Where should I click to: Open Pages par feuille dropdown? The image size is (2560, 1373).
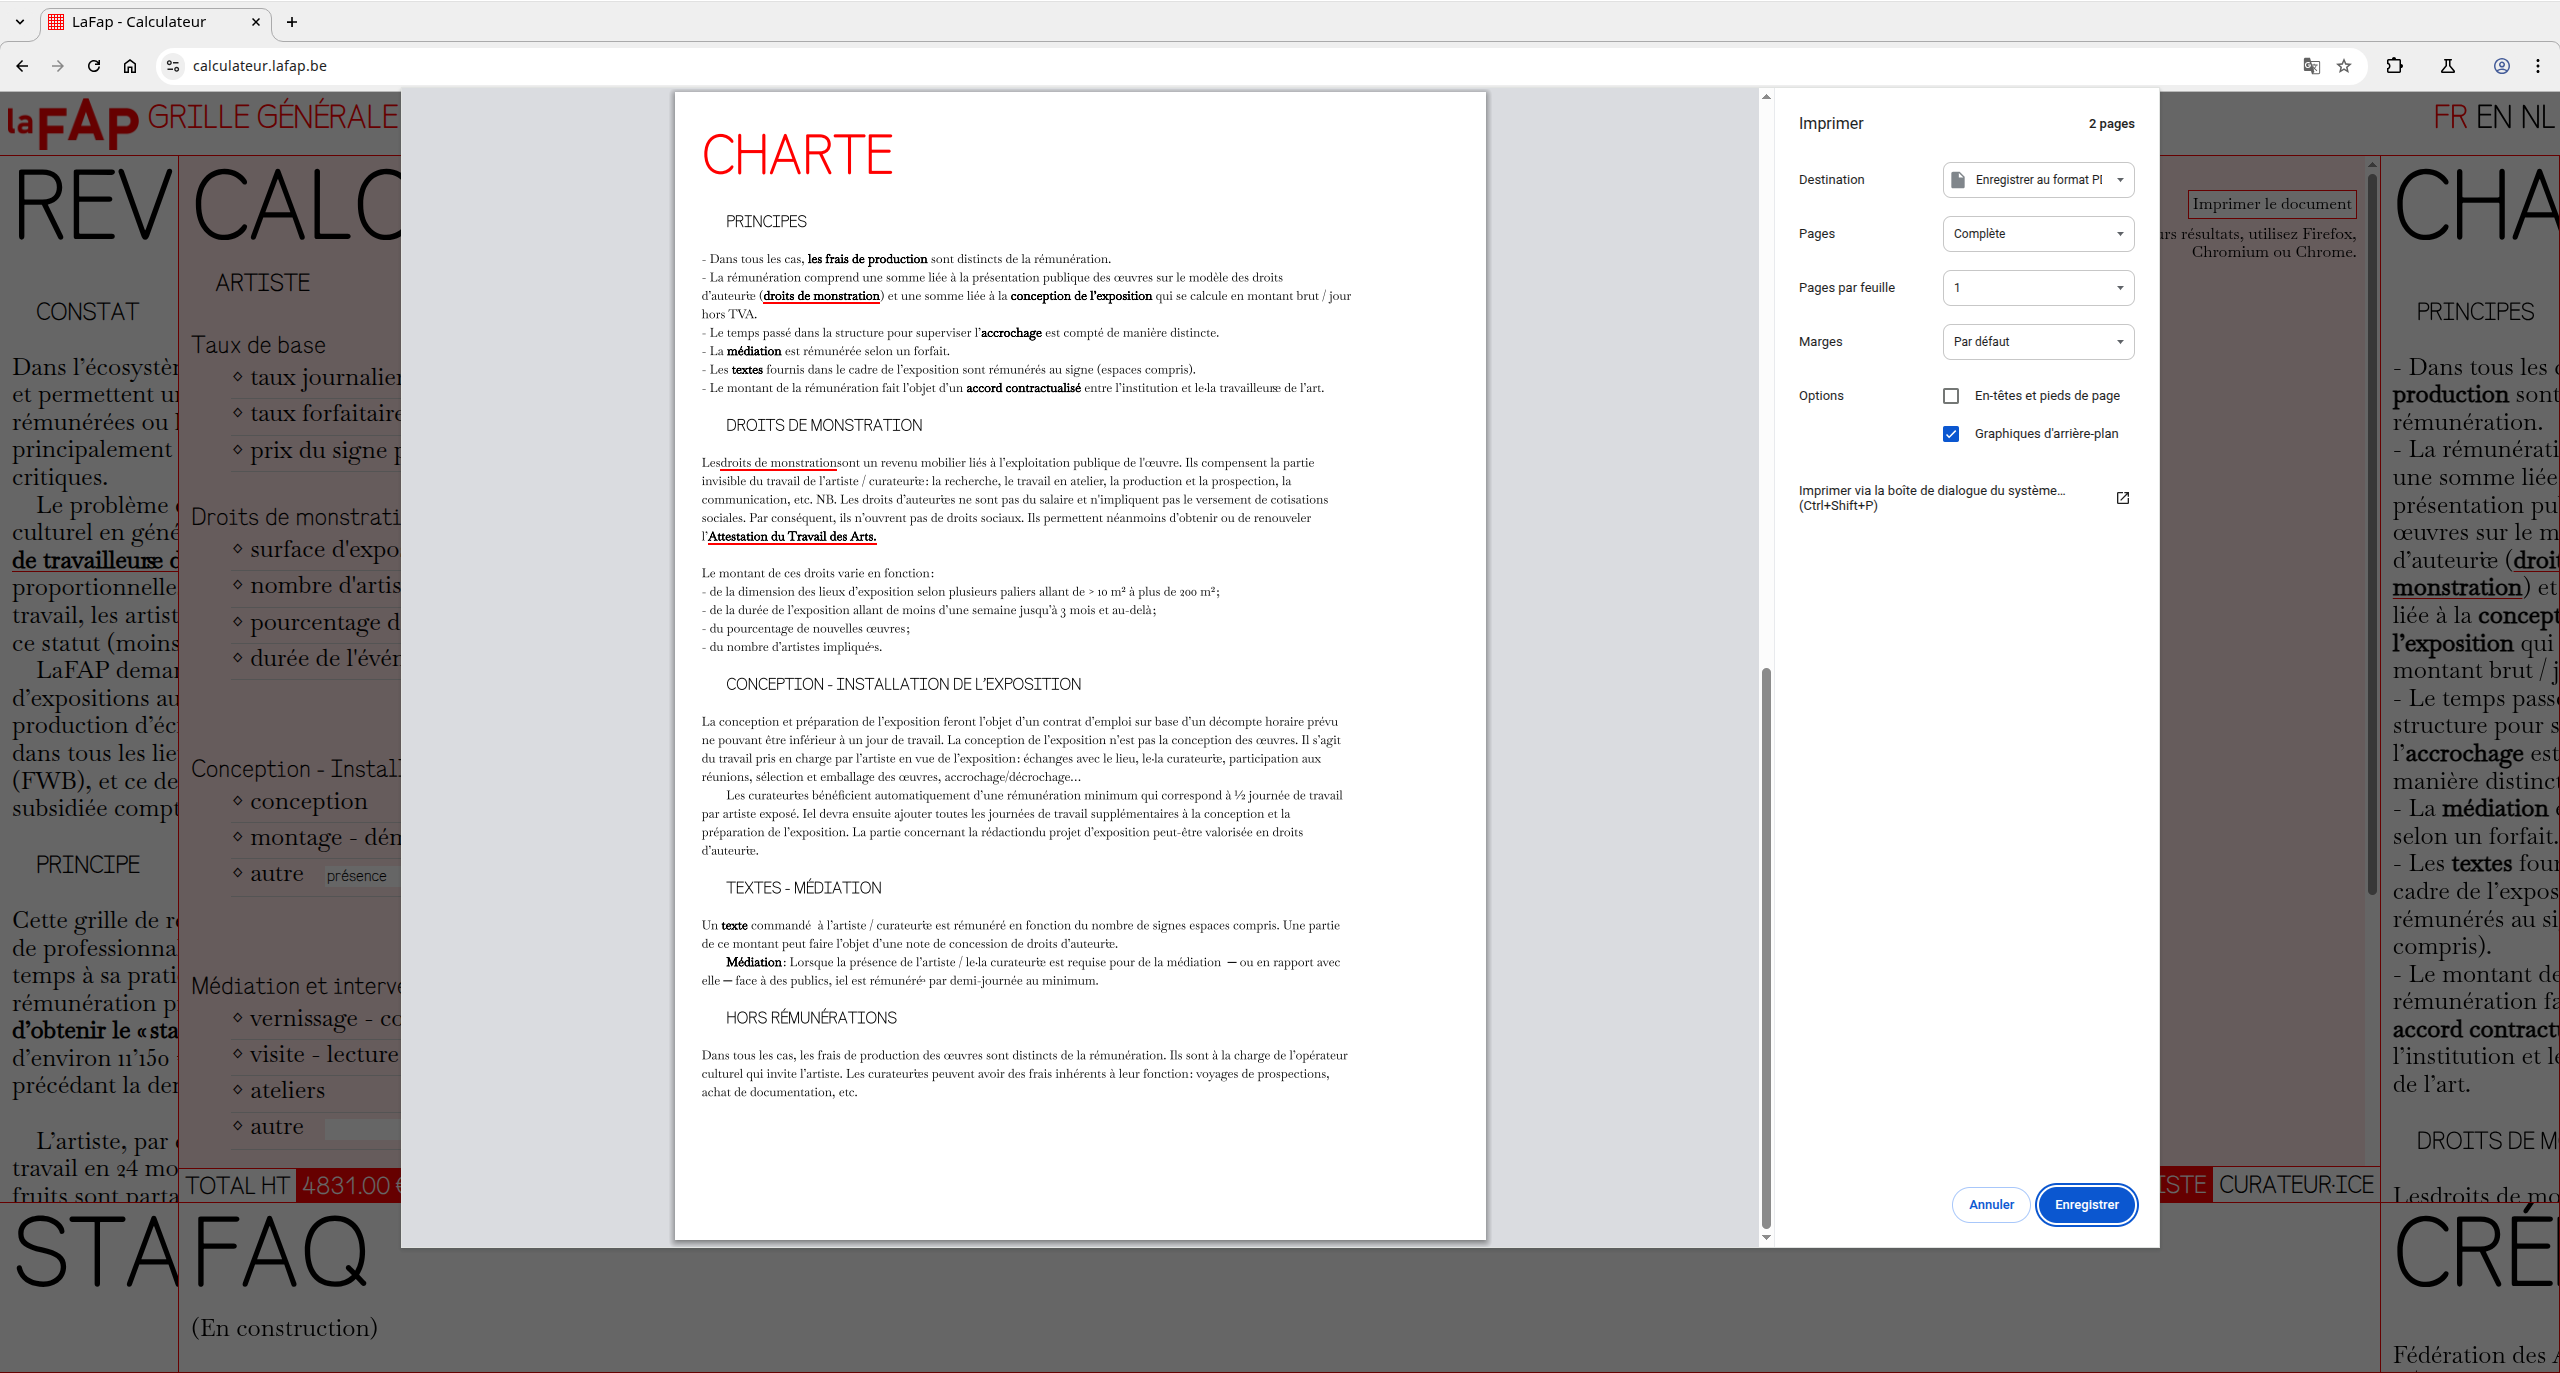coord(2038,288)
